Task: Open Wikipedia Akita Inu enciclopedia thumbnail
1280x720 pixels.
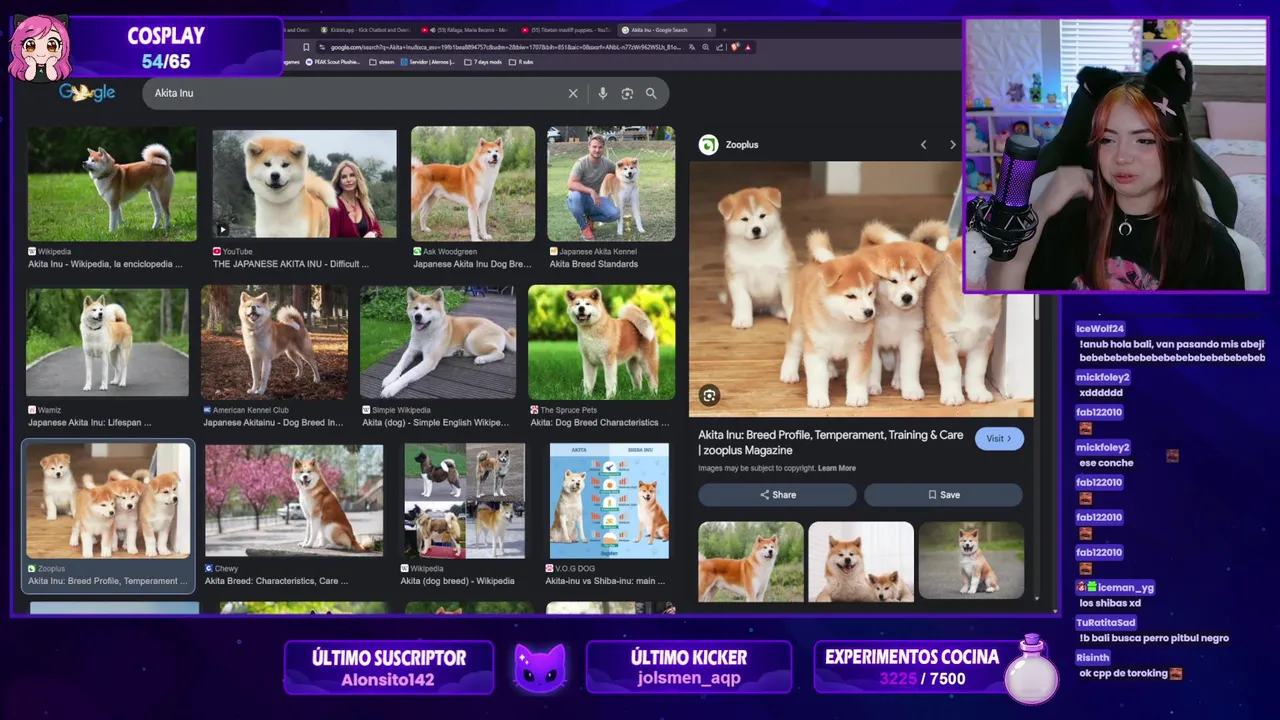Action: click(112, 184)
